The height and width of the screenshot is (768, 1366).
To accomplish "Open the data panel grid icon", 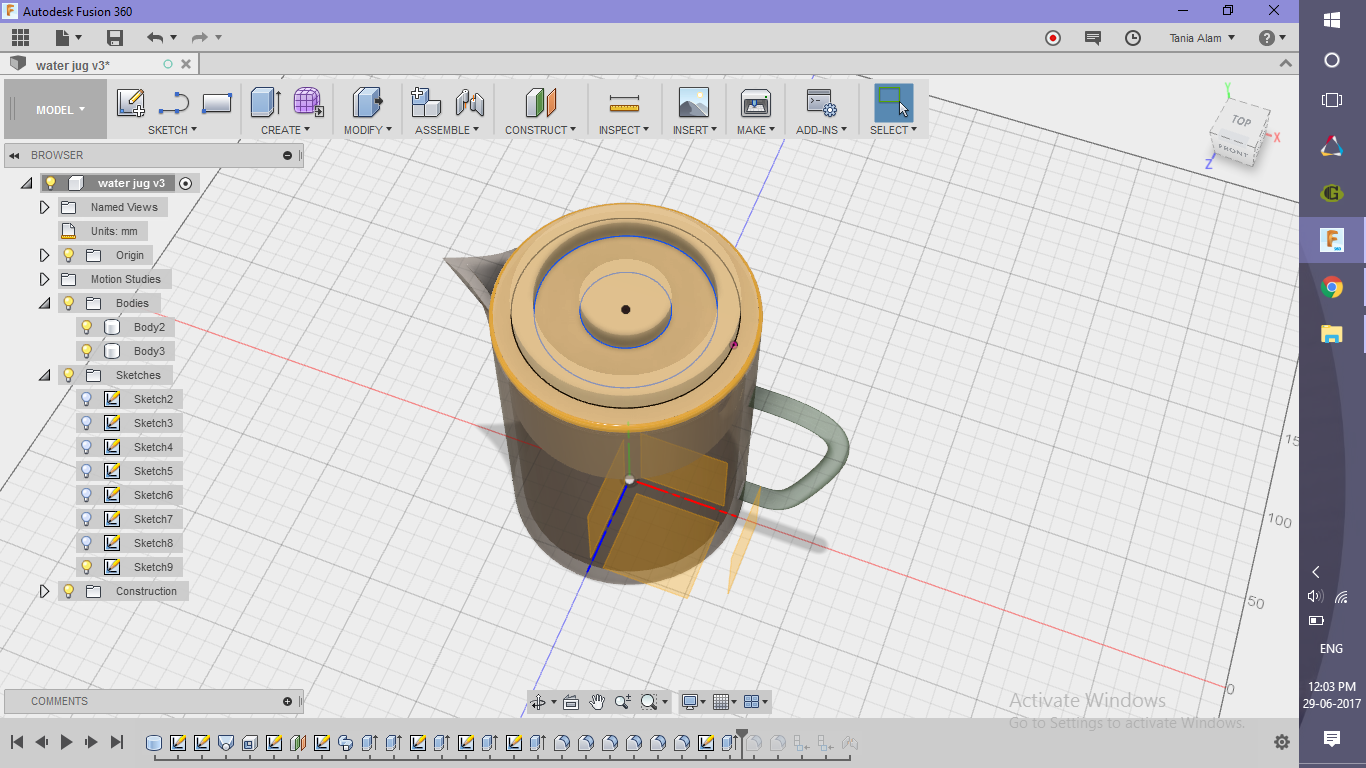I will pyautogui.click(x=20, y=38).
